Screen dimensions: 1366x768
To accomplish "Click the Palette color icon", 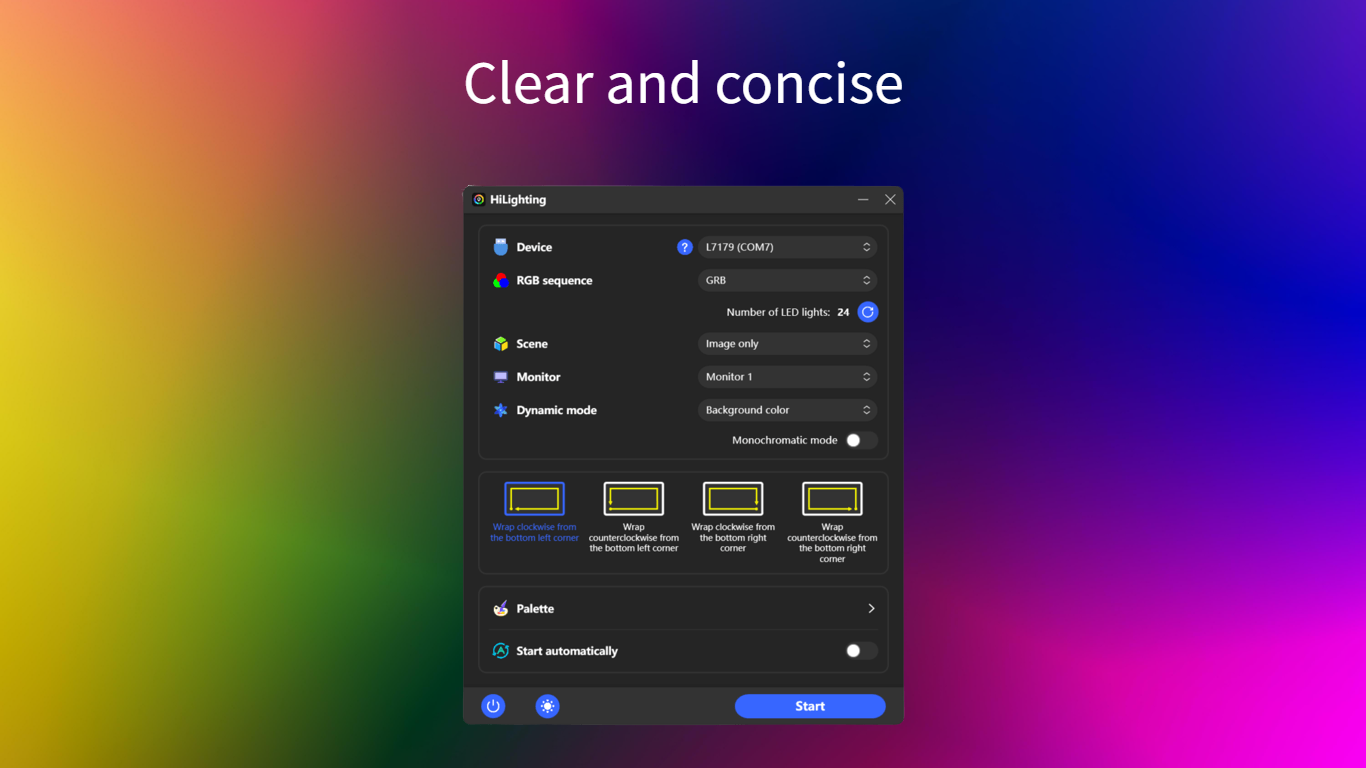I will click(499, 608).
